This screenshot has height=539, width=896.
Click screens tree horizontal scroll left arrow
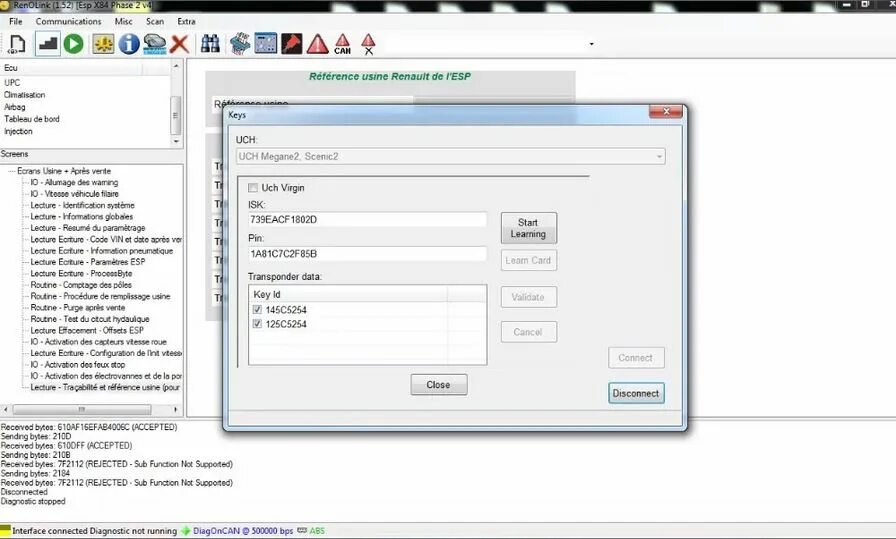click(6, 409)
